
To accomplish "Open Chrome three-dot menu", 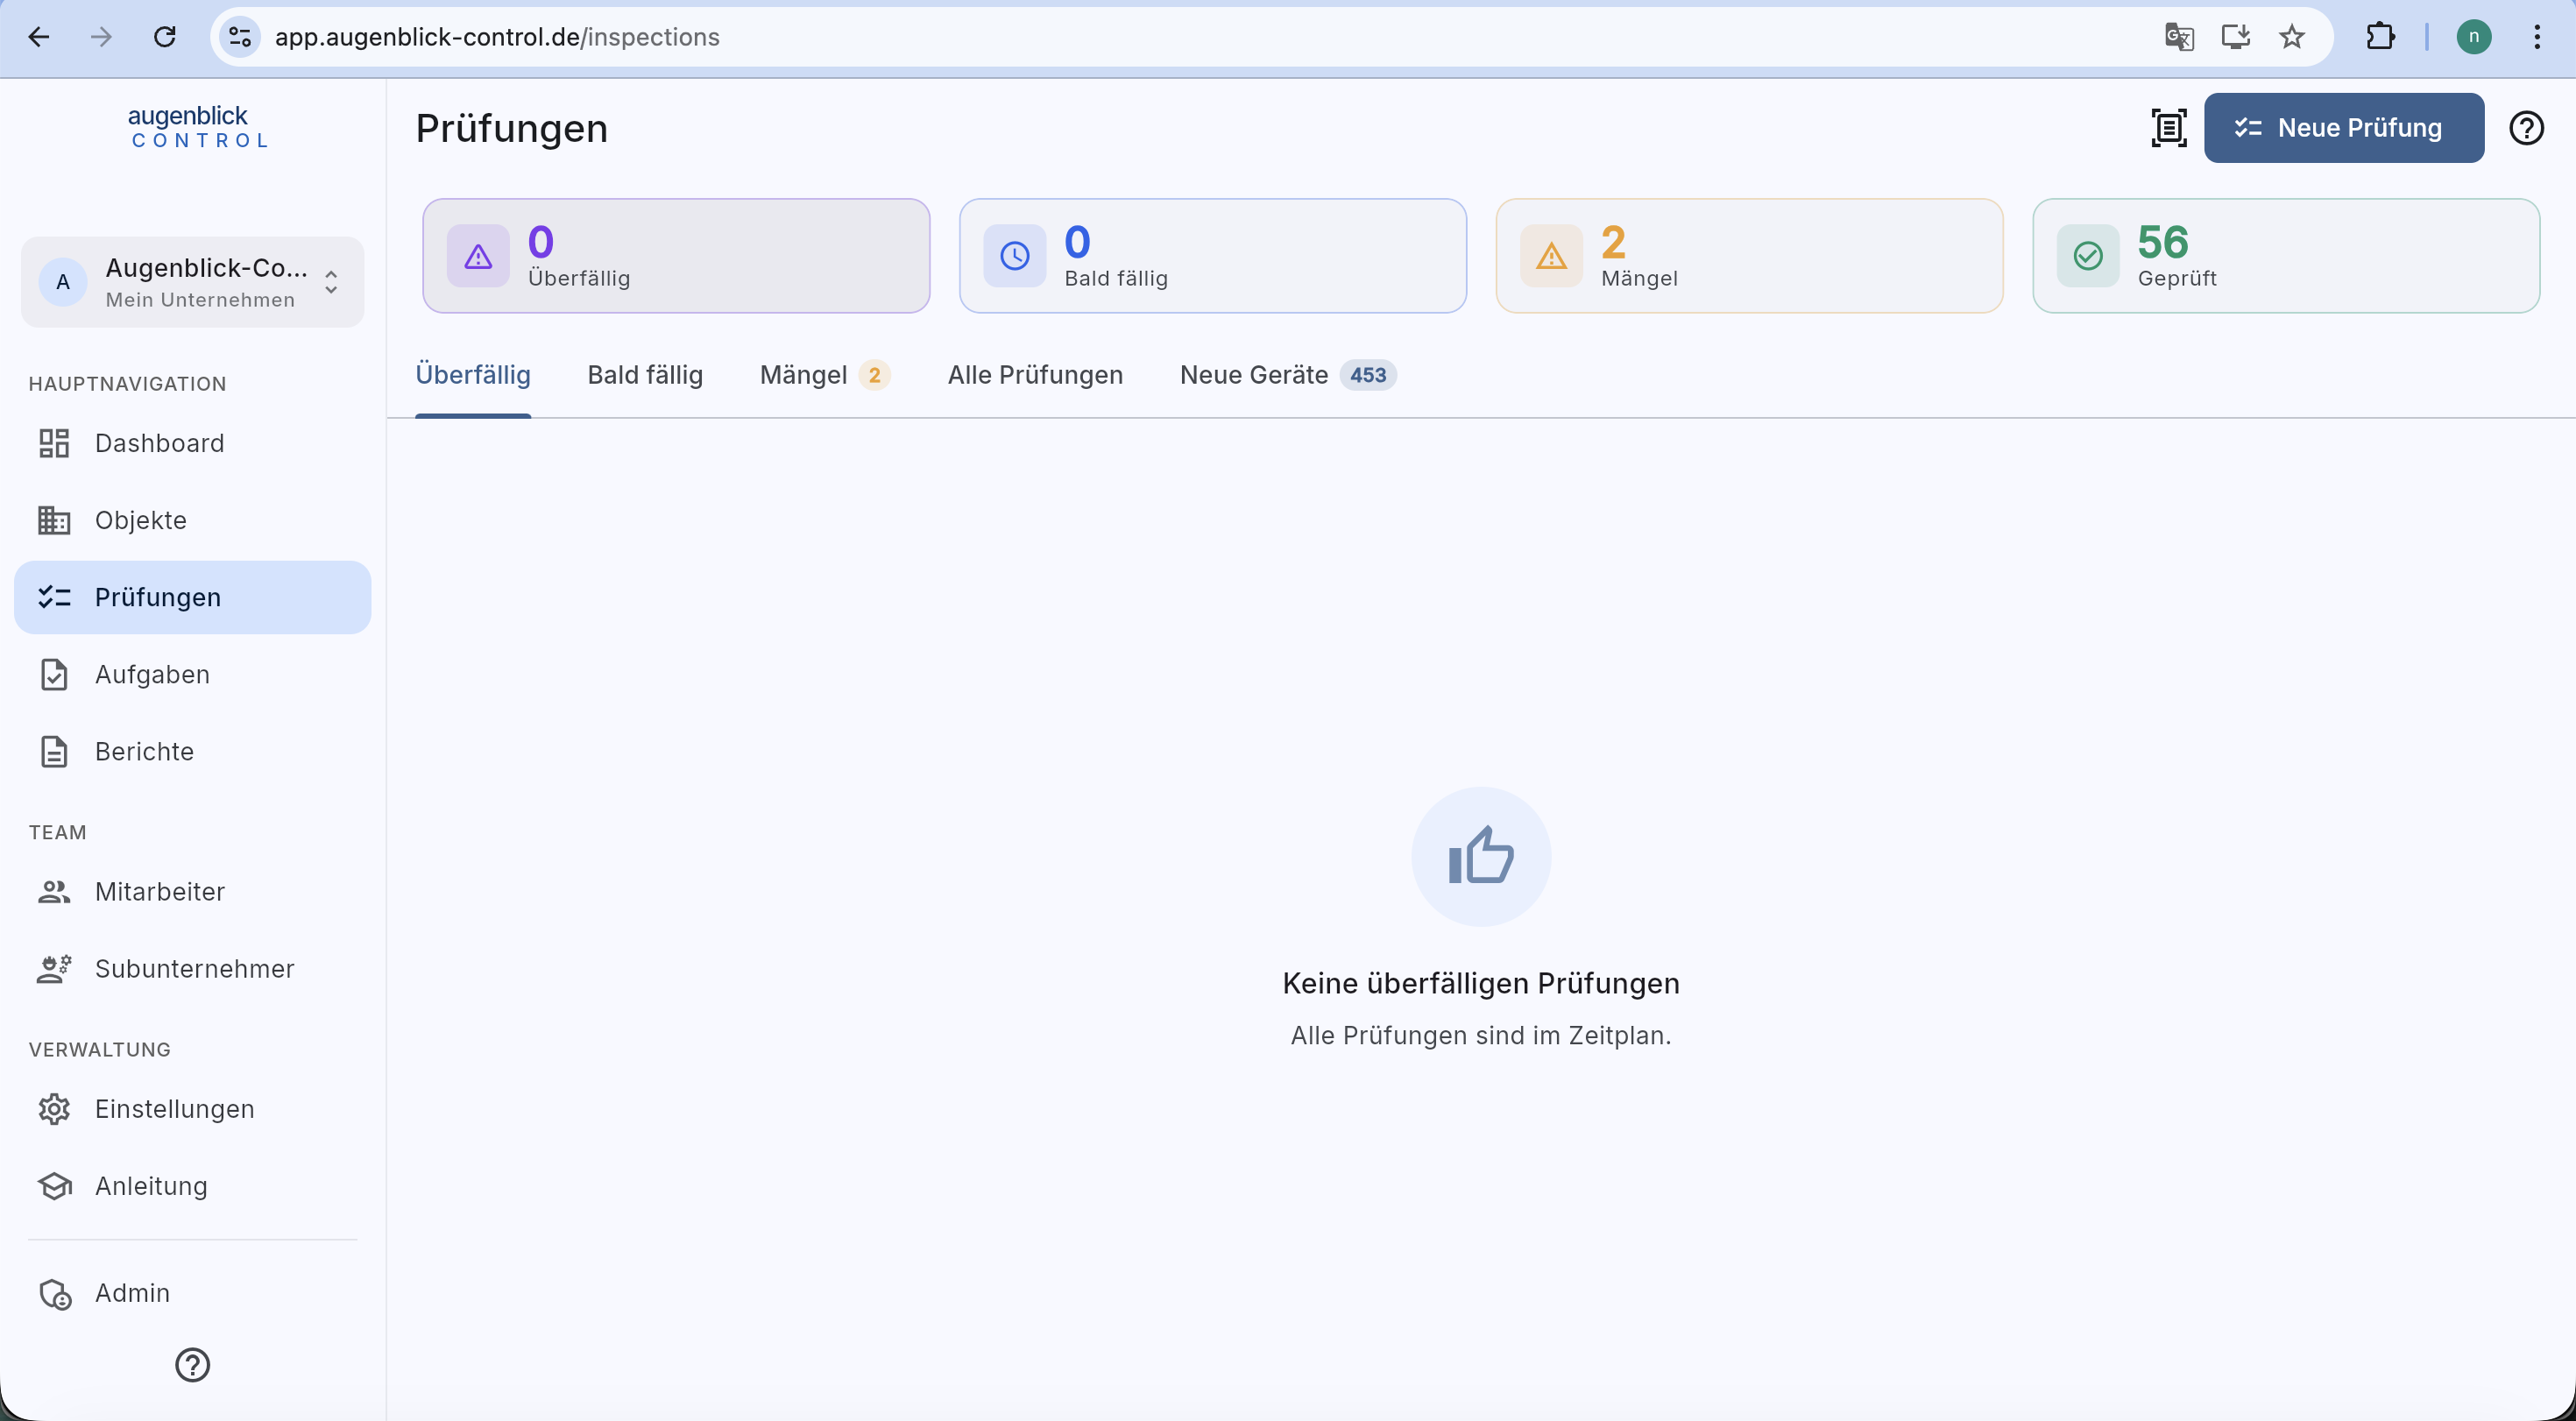I will click(x=2537, y=37).
